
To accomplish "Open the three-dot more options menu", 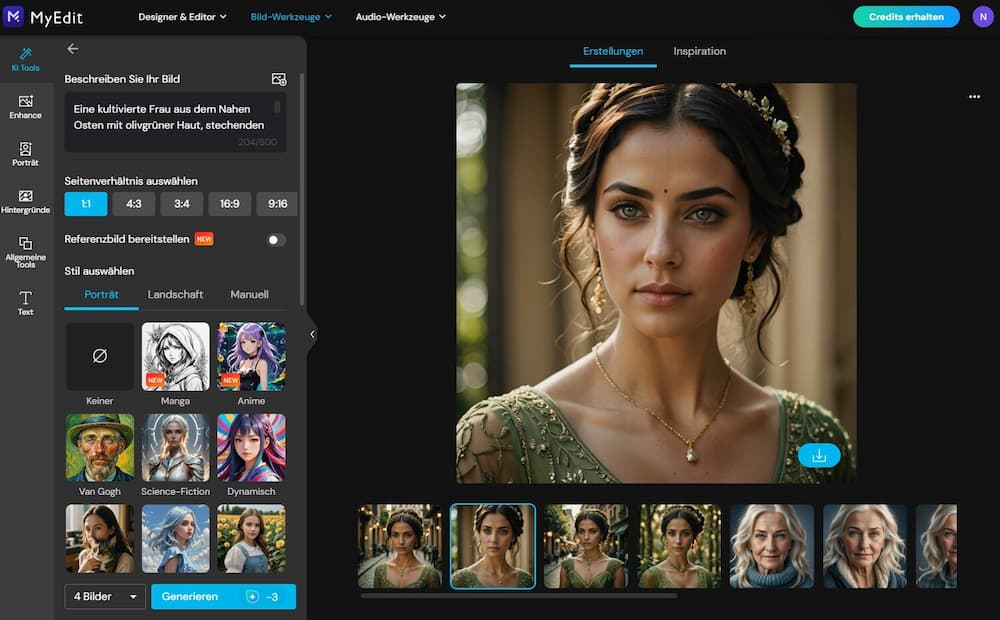I will point(974,97).
